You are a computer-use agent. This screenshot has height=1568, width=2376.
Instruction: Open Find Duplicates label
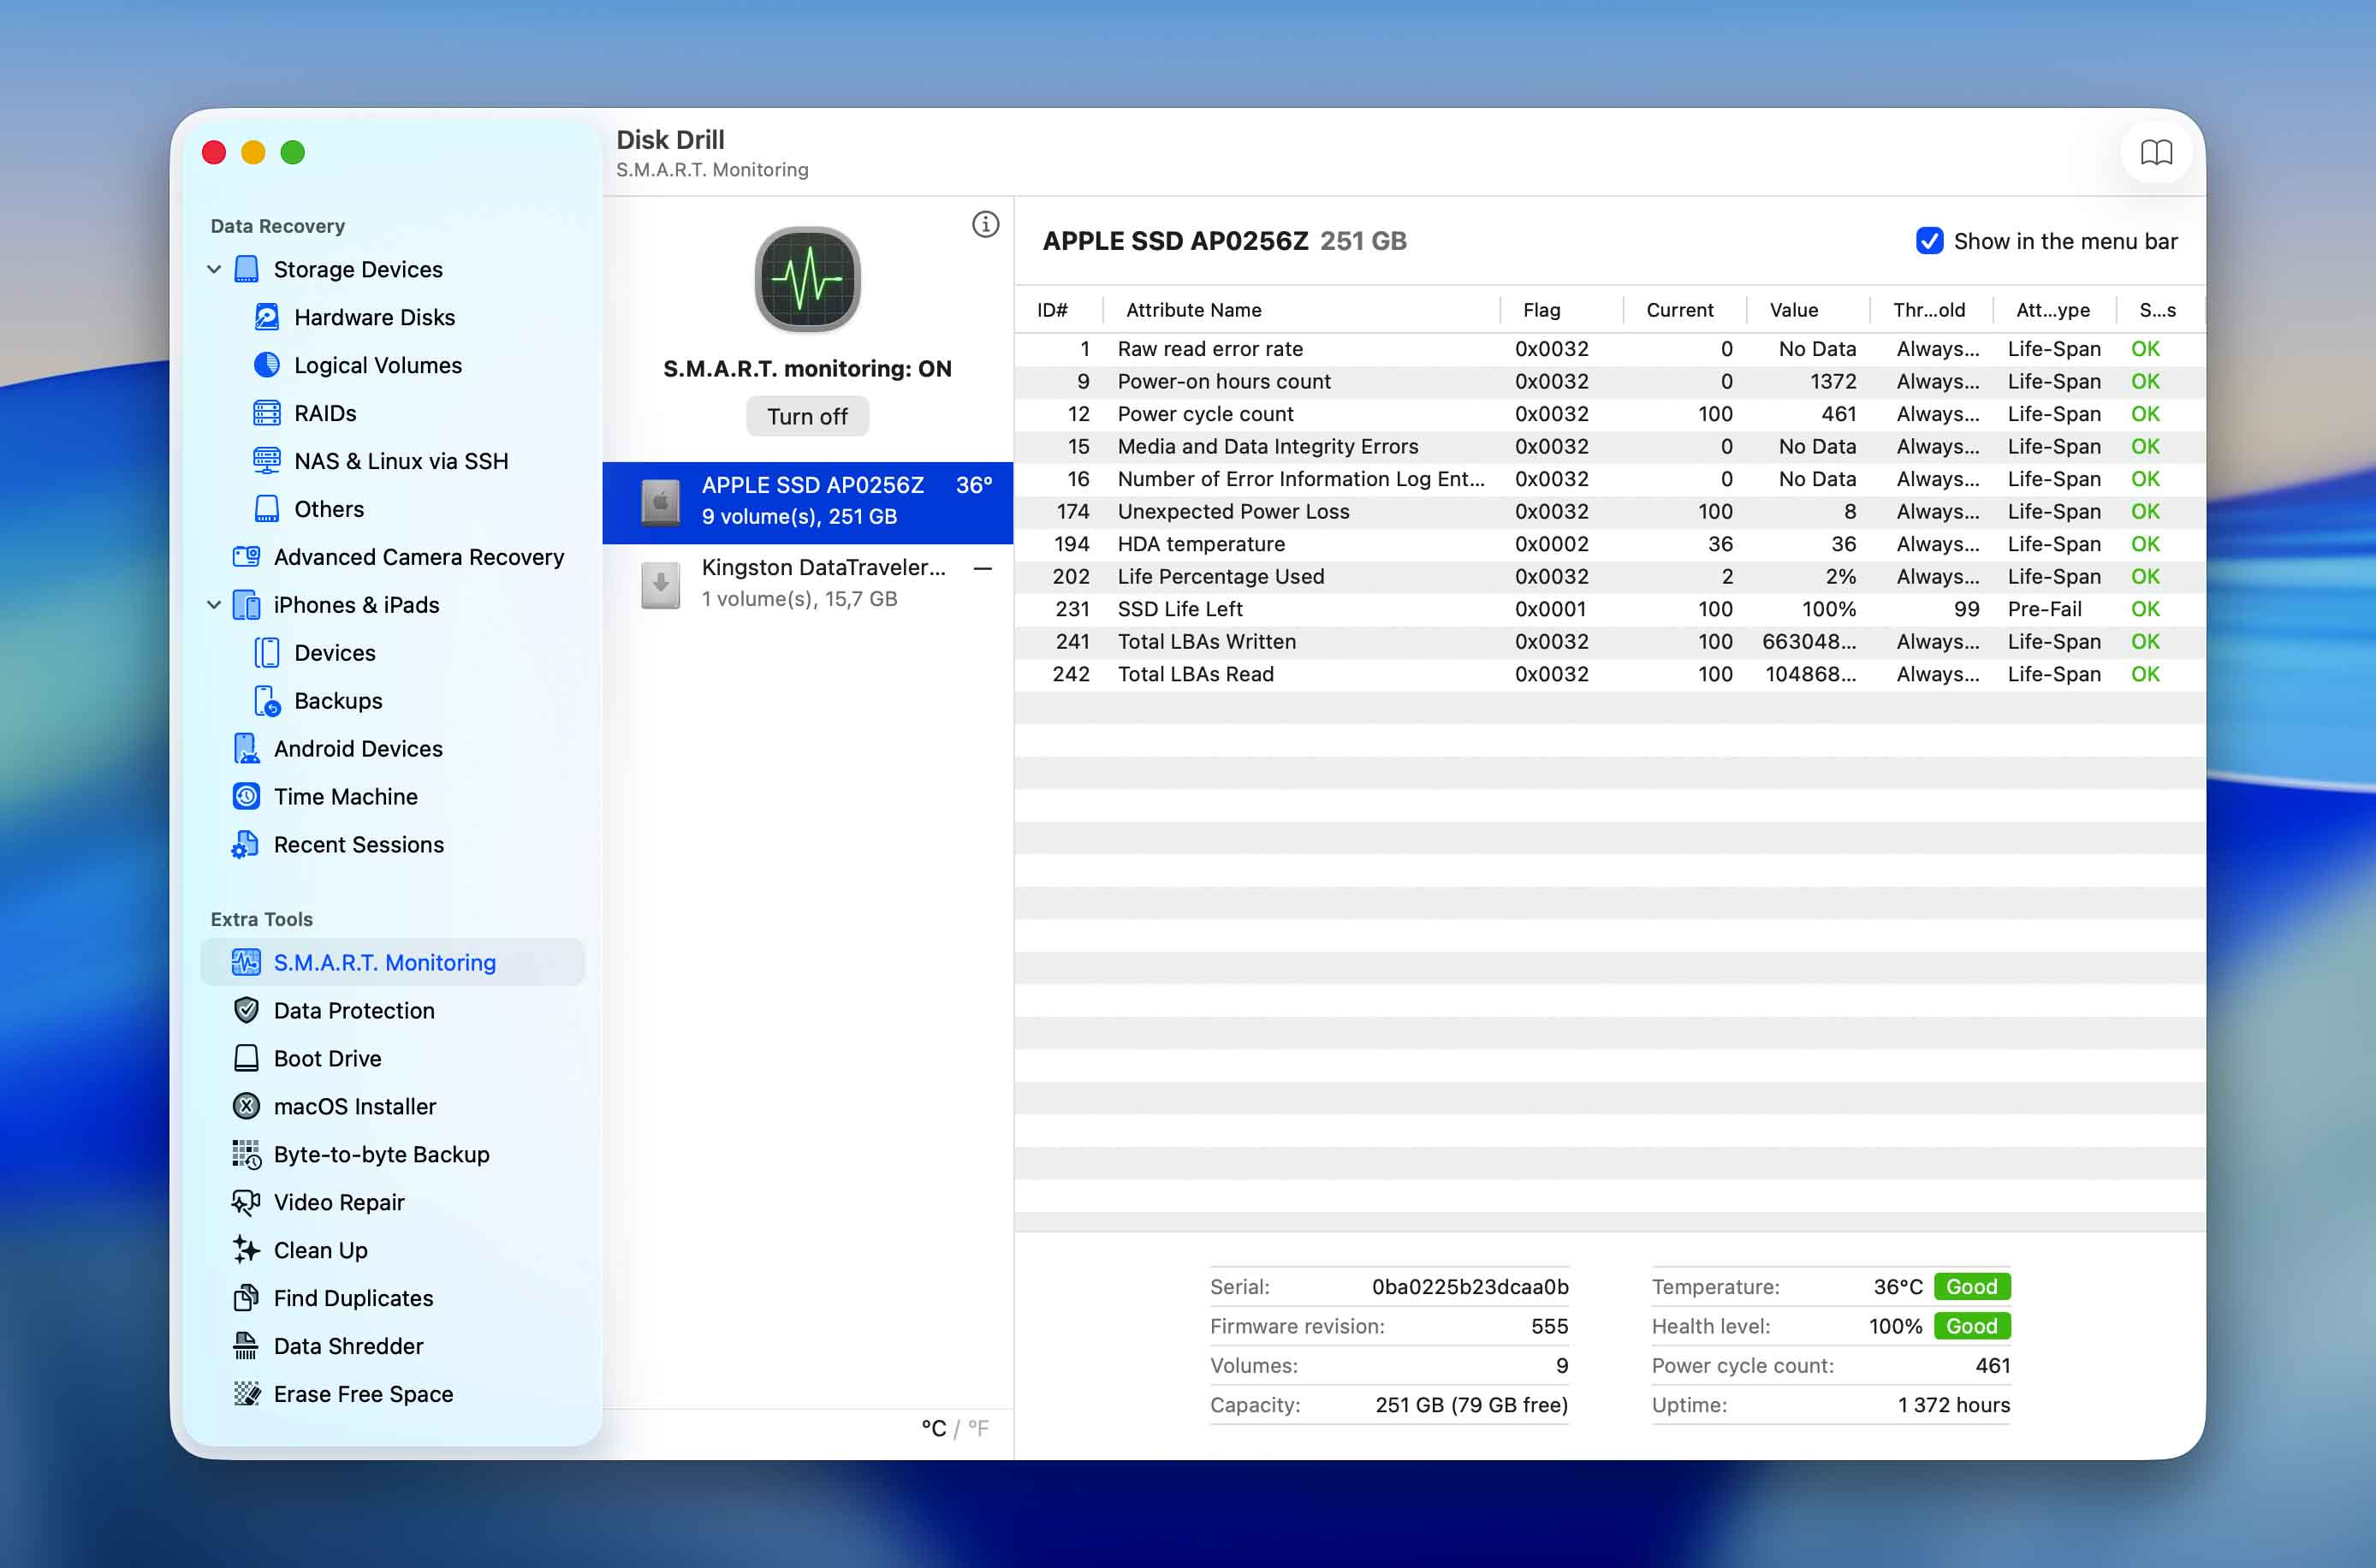(x=353, y=1298)
